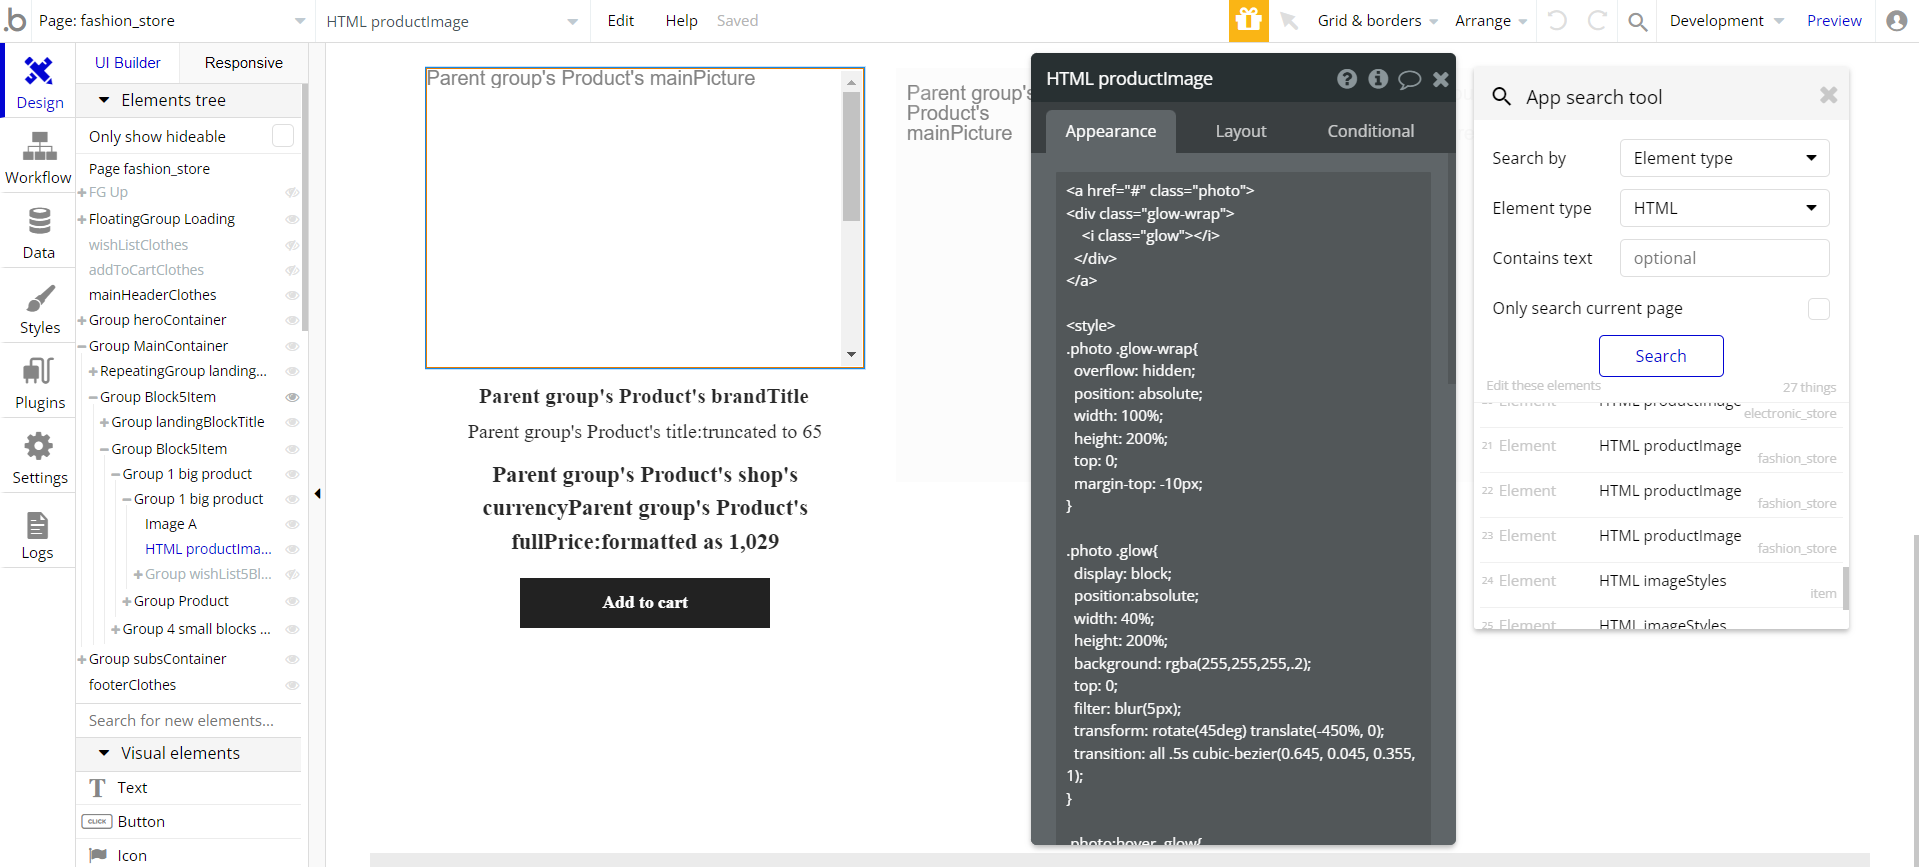Click the element inspector pointer icon
The width and height of the screenshot is (1919, 867).
1289,21
